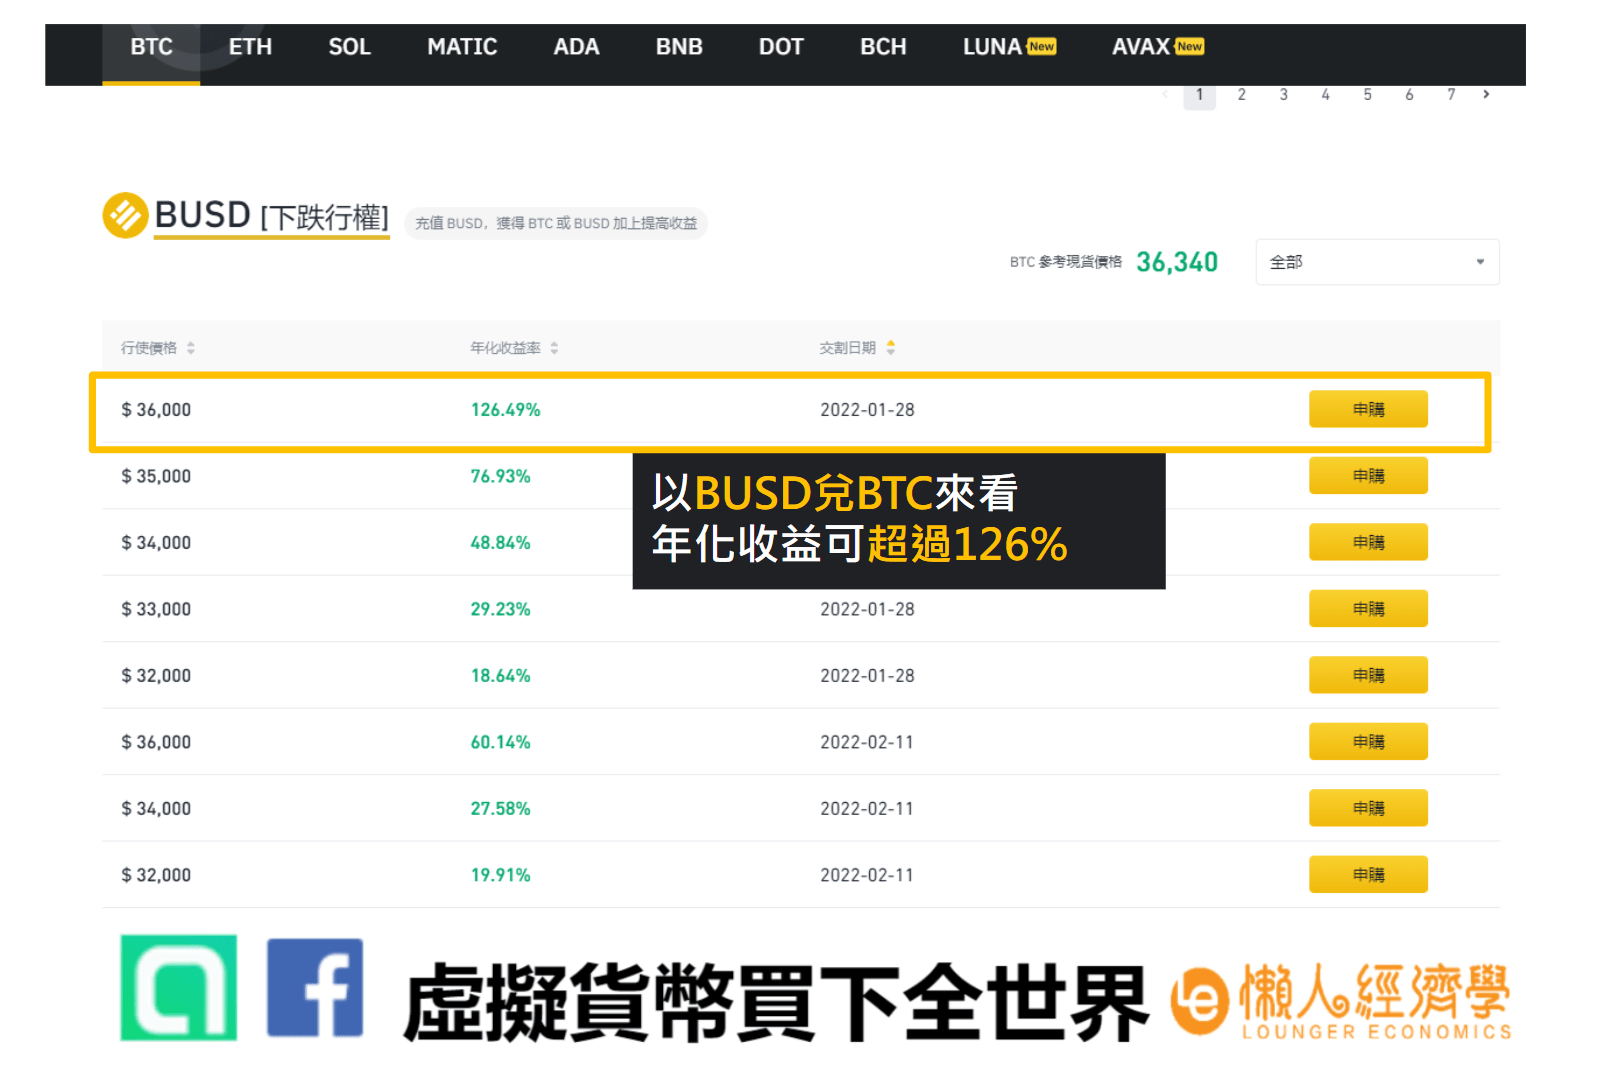Click the 29.23% yield value
Screen dimensions: 1623x1080
click(x=500, y=609)
